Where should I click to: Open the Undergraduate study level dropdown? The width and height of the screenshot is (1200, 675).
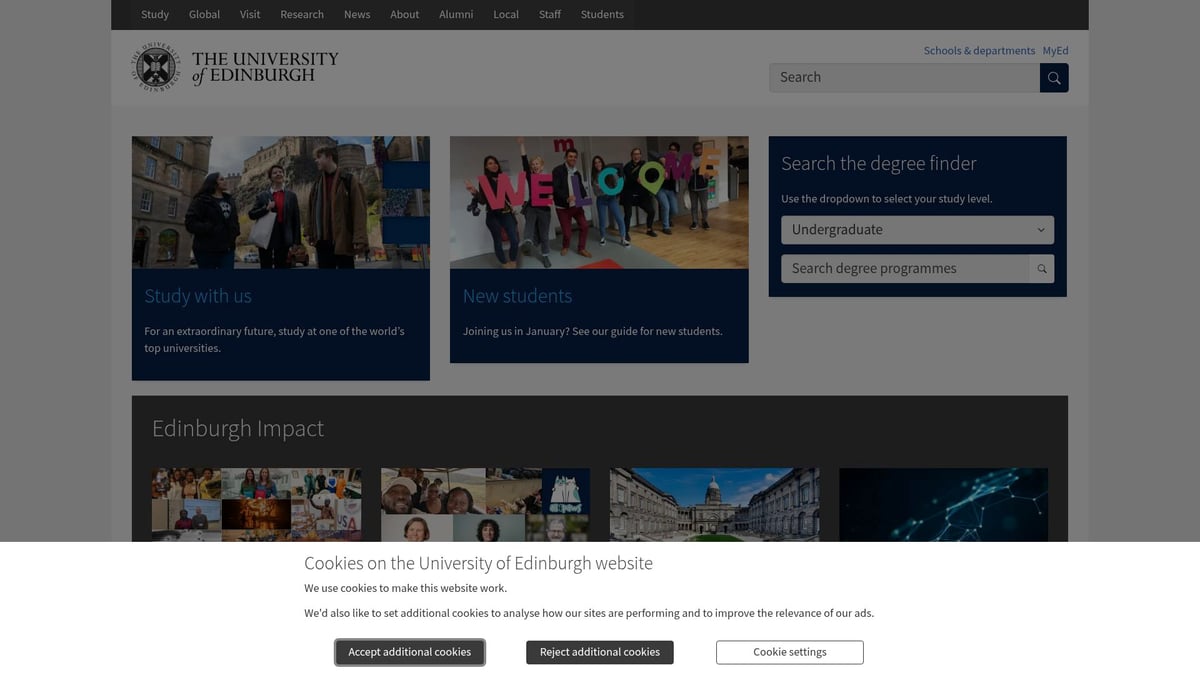pos(917,230)
